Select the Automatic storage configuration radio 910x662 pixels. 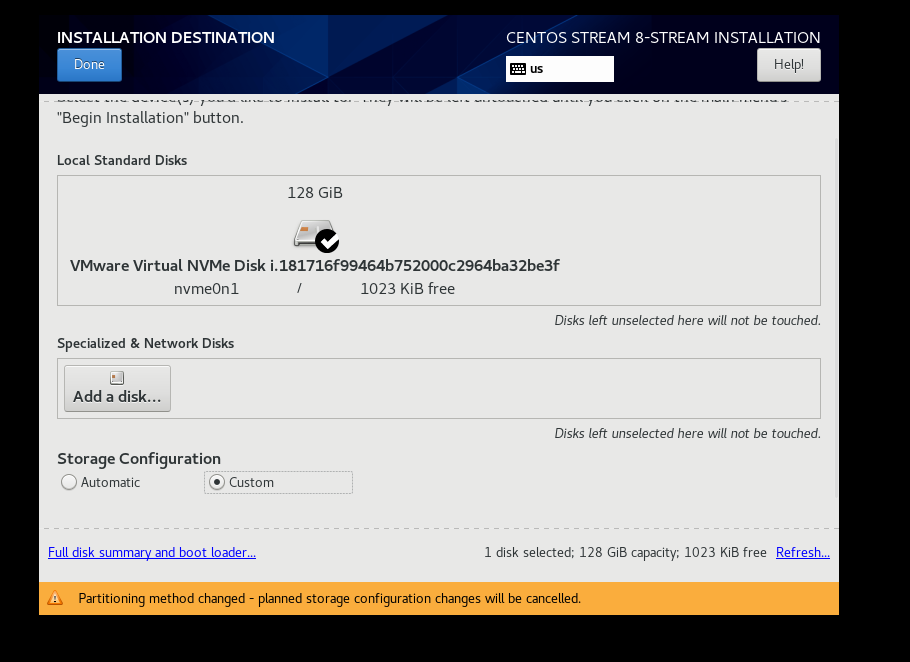click(x=101, y=482)
